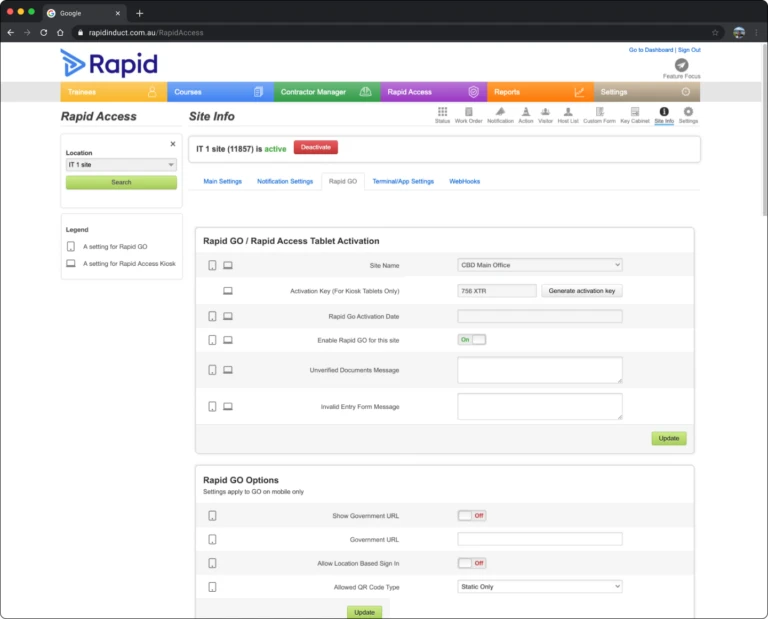Screen dimensions: 768x619
Task: Click the Rapid Access Kiosk legend icon
Action: click(71, 263)
